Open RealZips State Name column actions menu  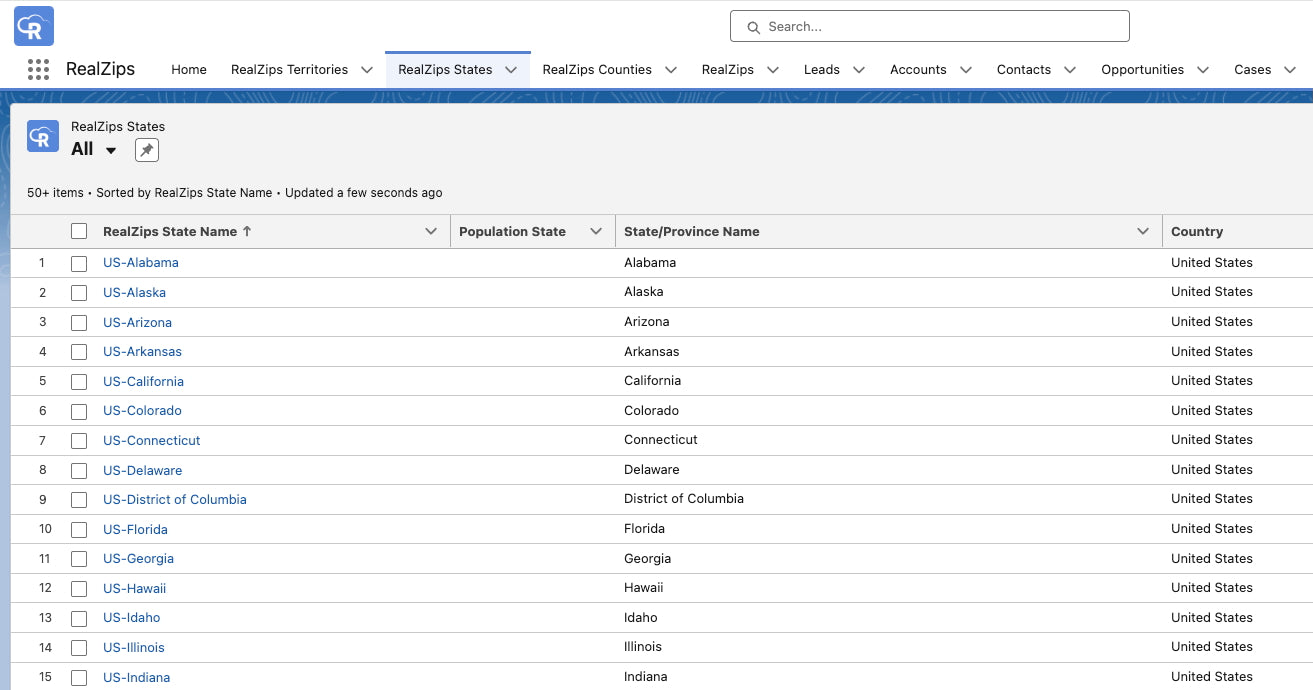431,231
